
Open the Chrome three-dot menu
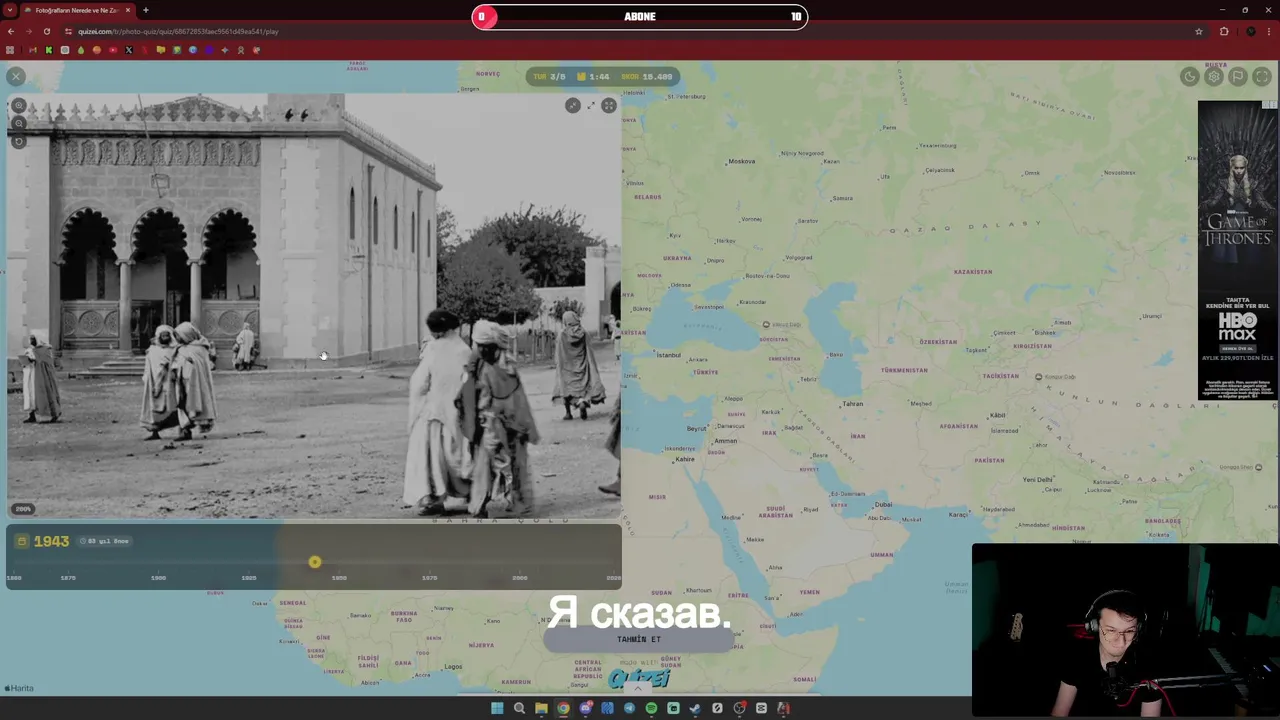[1269, 31]
